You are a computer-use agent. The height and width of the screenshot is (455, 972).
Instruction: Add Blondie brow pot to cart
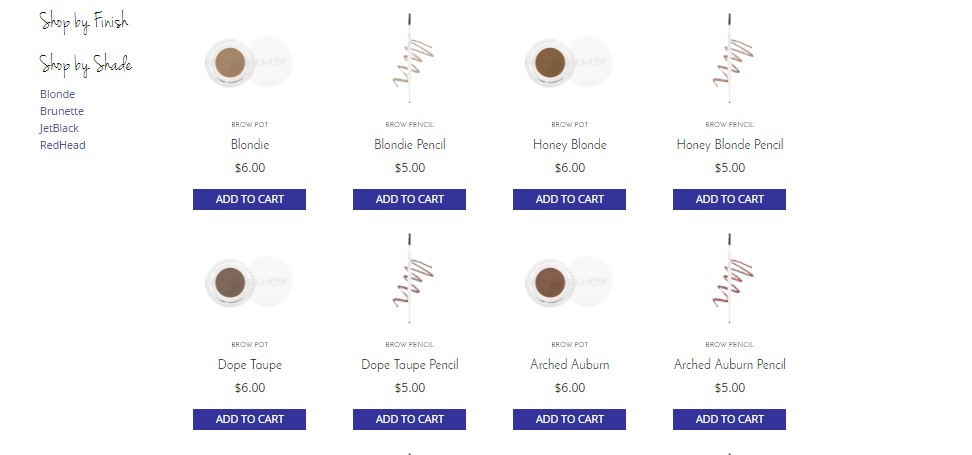pyautogui.click(x=249, y=200)
